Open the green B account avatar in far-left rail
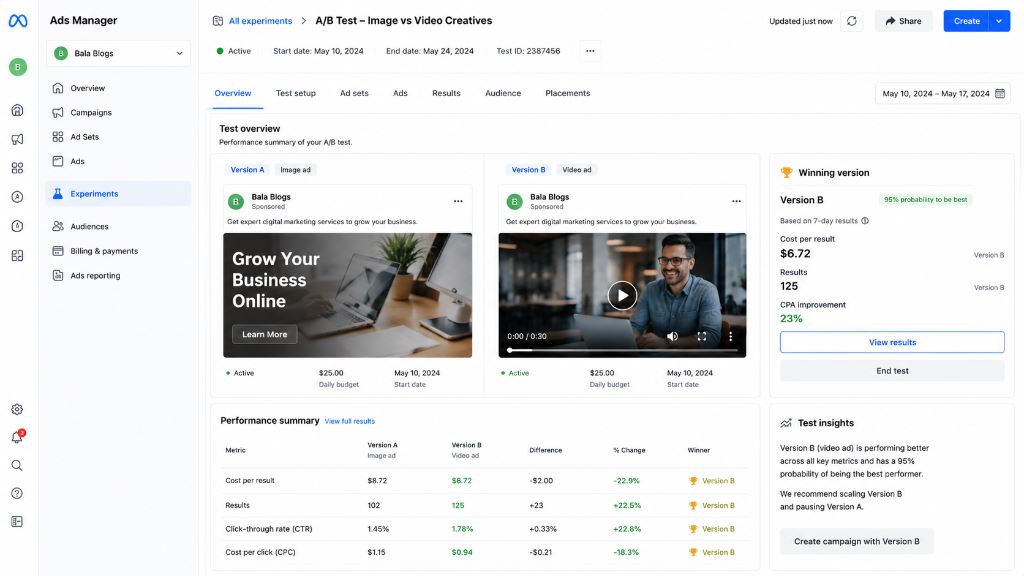Screen dimensions: 1024x576 click(18, 67)
